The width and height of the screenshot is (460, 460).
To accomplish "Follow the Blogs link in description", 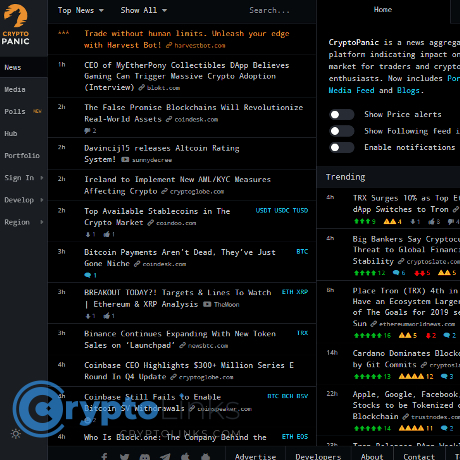I will pyautogui.click(x=408, y=90).
